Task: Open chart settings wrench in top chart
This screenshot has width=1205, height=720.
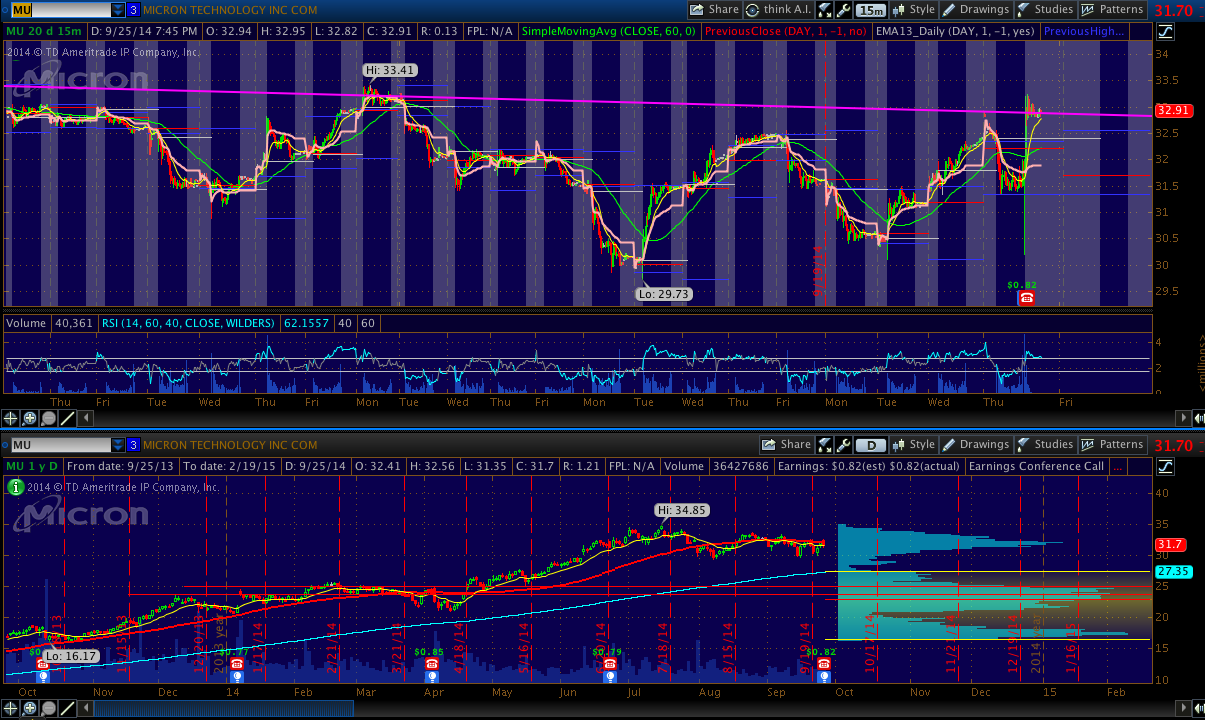Action: [845, 10]
